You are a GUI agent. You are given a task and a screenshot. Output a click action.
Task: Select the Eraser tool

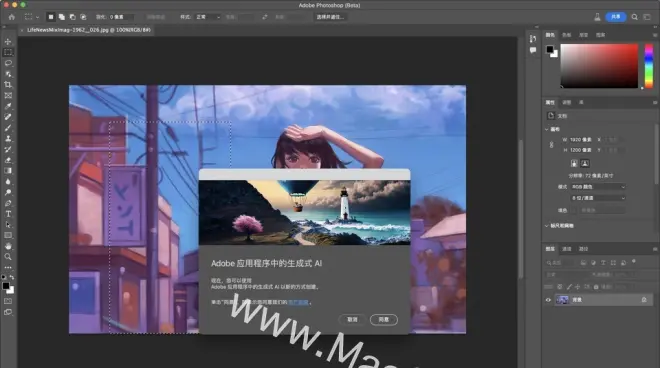point(8,160)
